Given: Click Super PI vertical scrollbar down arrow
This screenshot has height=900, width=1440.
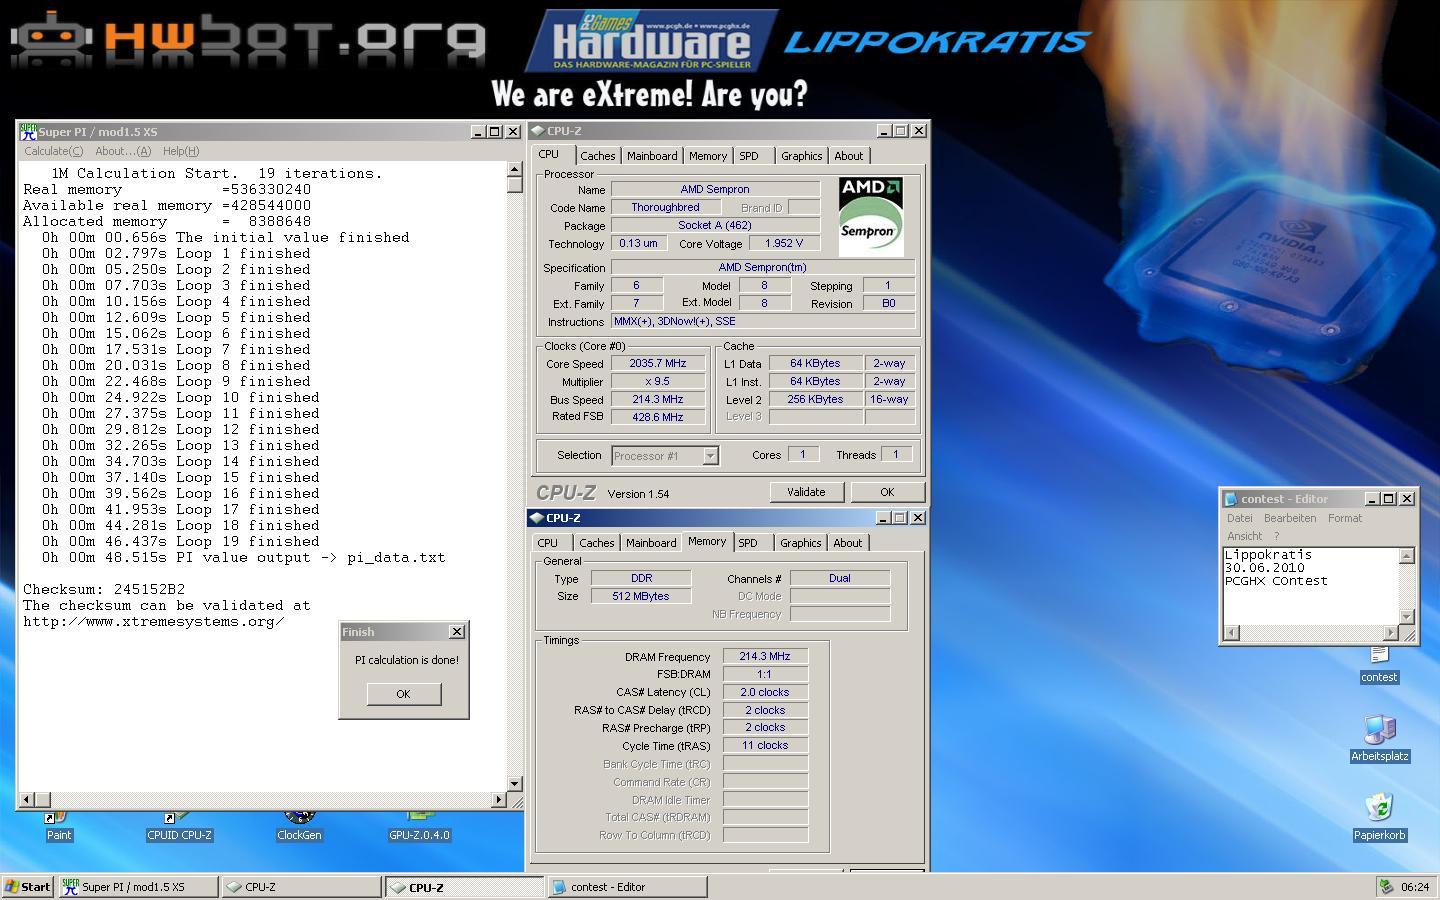Looking at the screenshot, I should pos(515,784).
